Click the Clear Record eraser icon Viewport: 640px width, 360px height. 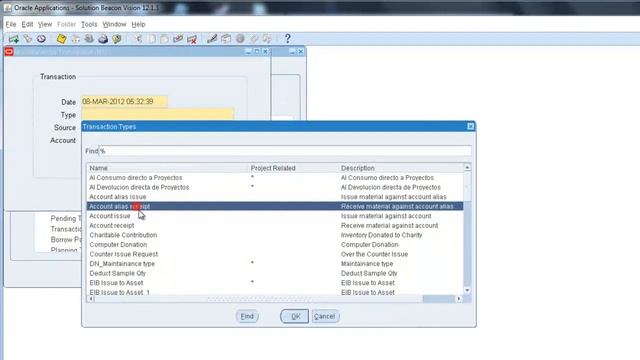pyautogui.click(x=178, y=39)
